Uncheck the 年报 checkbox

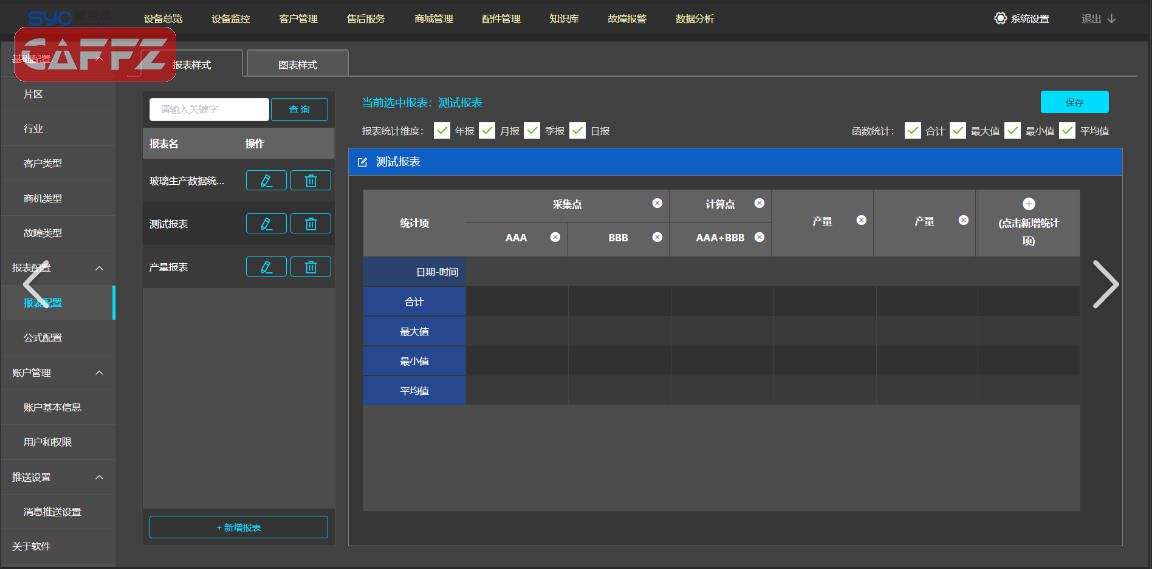point(442,130)
